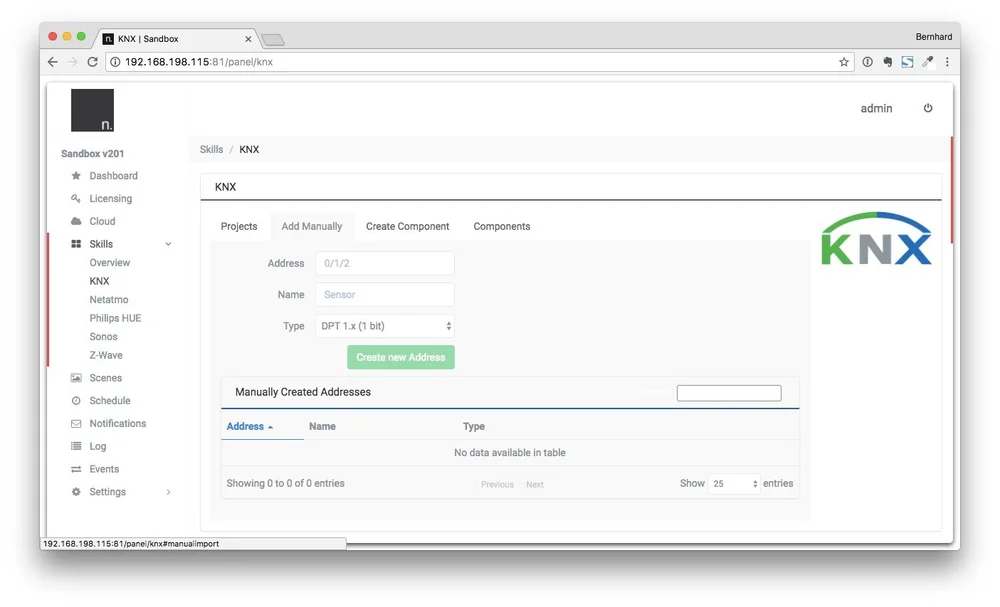Viewport: 1000px width, 607px height.
Task: Click the Scenes sidebar link
Action: [105, 378]
